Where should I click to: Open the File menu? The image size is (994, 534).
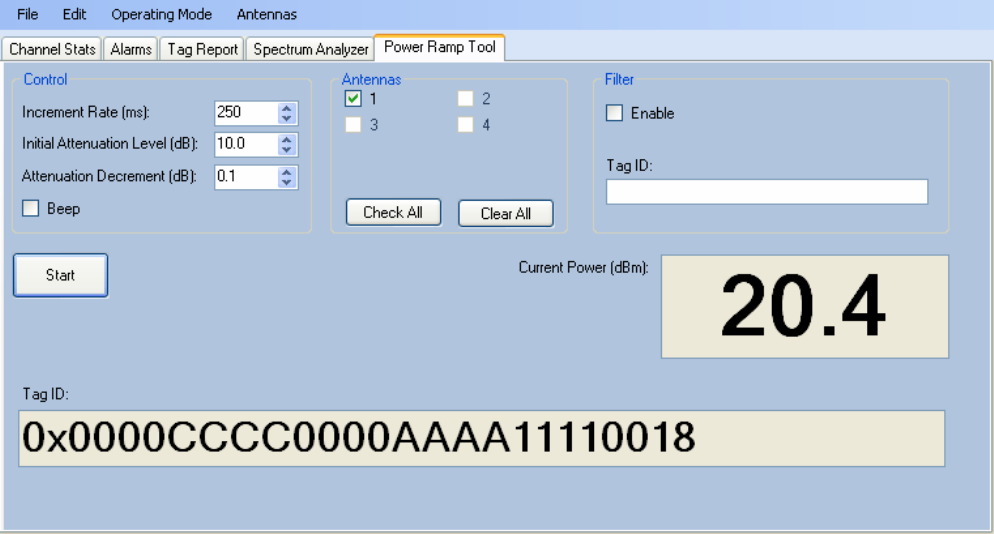pyautogui.click(x=27, y=14)
